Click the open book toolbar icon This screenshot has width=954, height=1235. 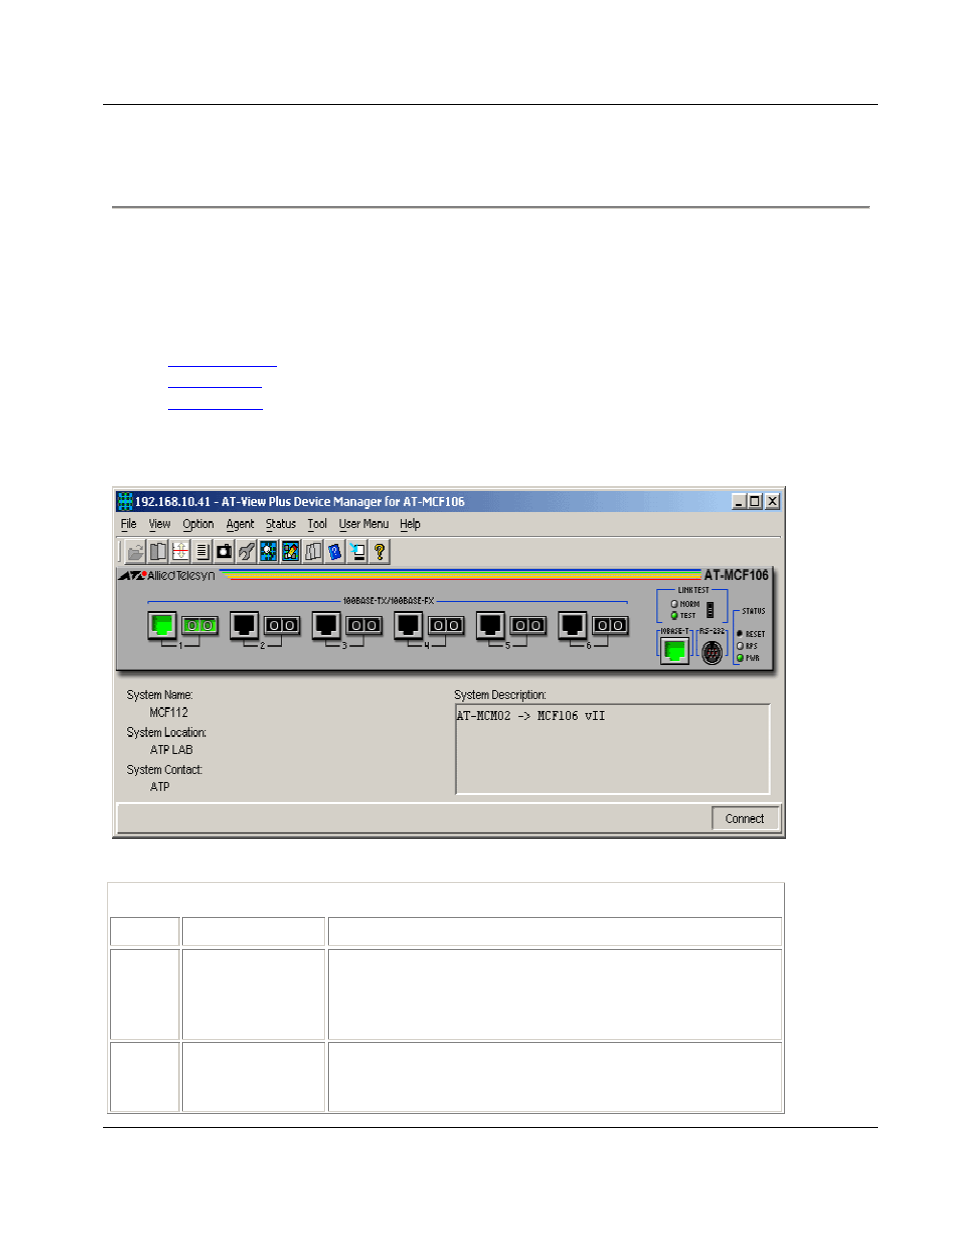(158, 551)
